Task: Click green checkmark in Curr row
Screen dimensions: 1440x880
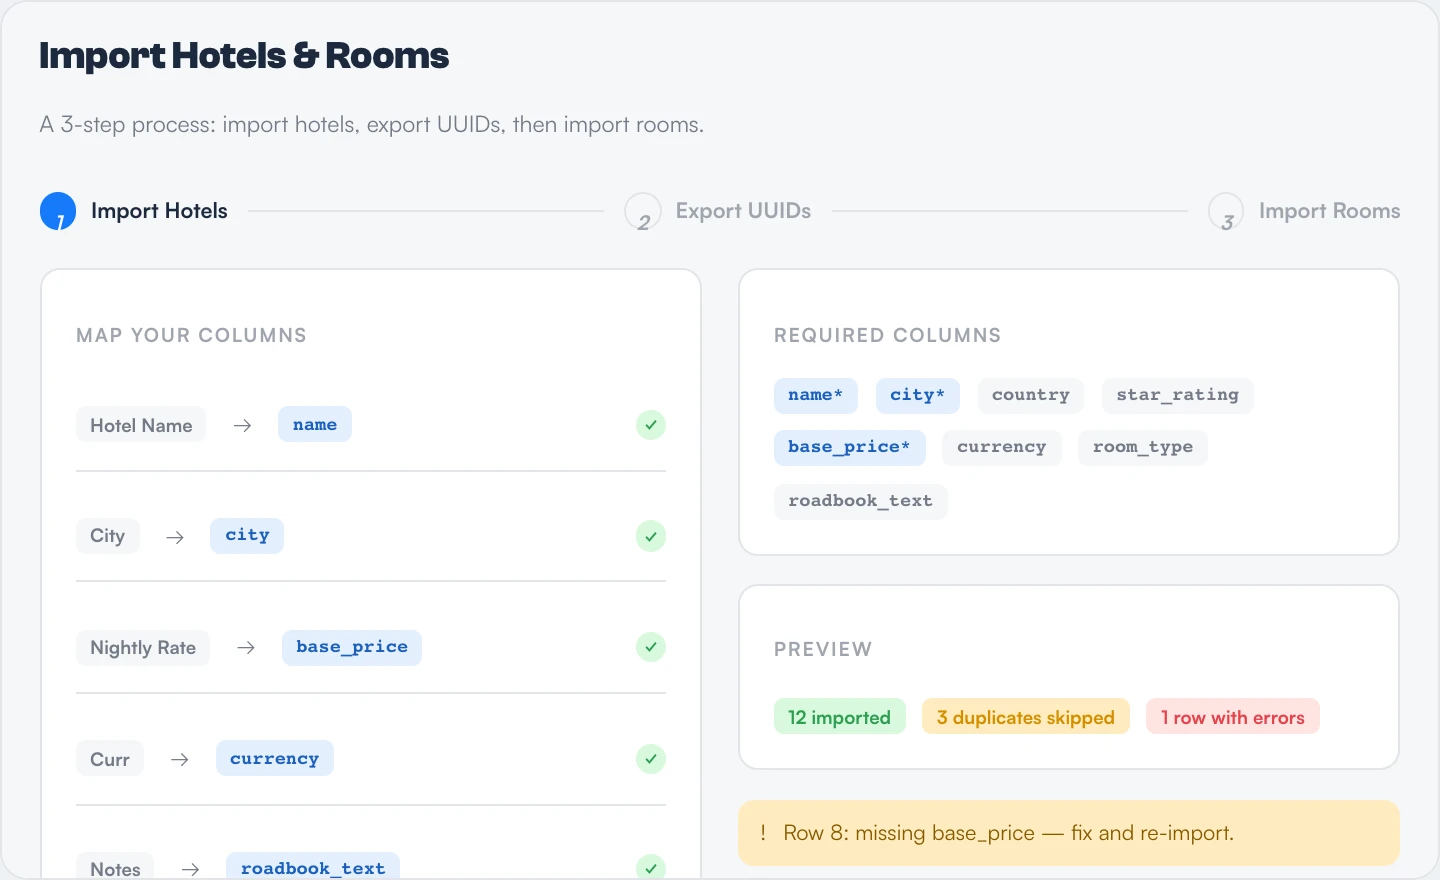Action: tap(651, 759)
